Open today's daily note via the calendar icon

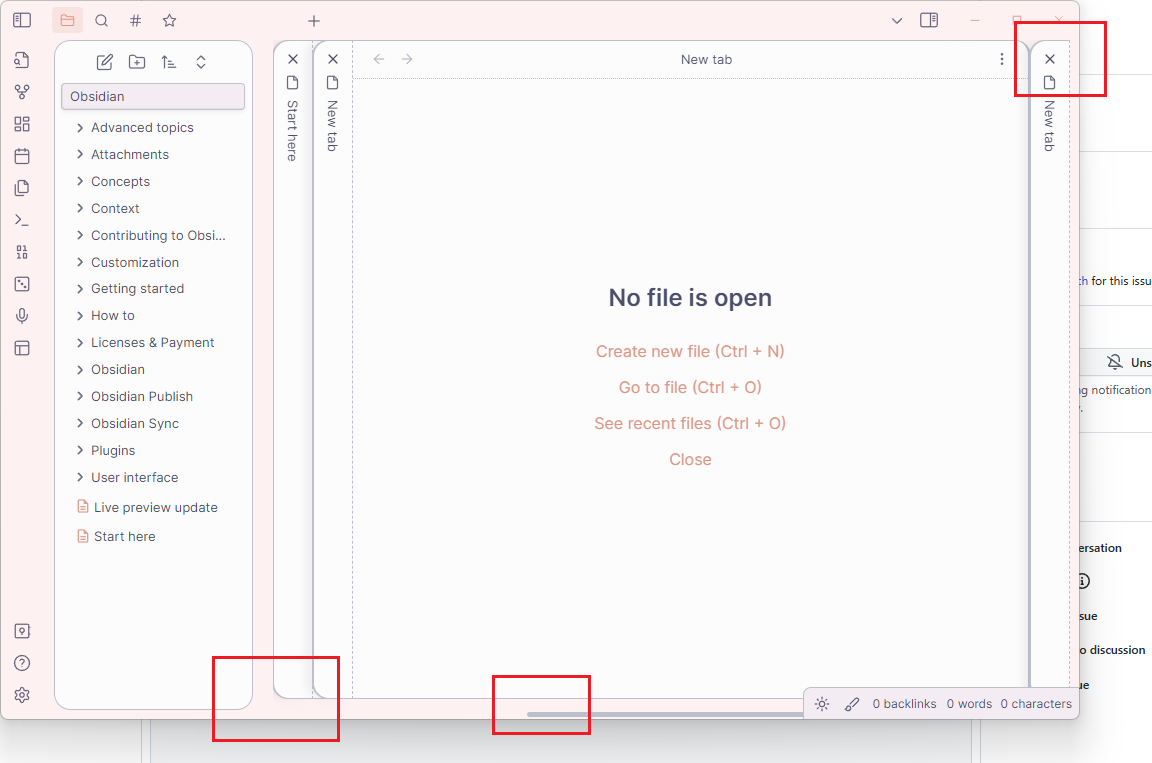22,156
